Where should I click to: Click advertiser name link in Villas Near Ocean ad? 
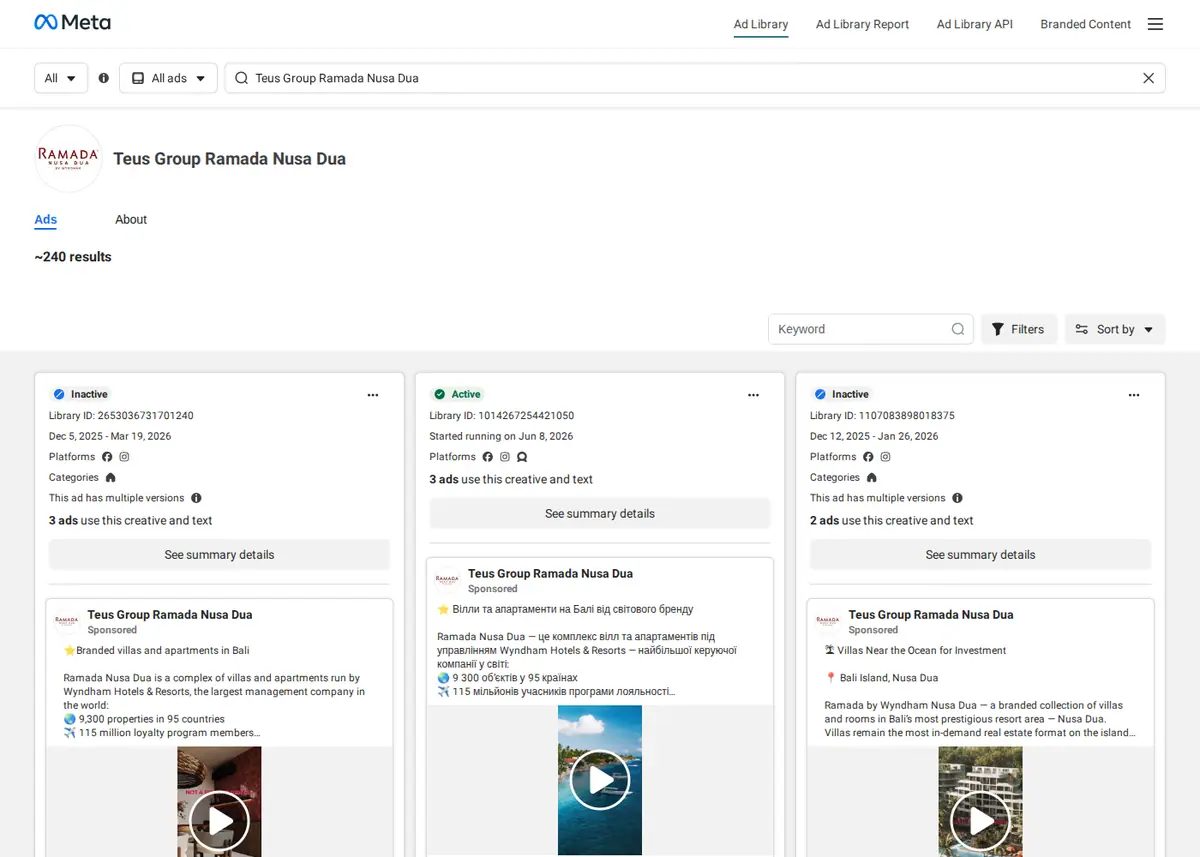point(931,615)
